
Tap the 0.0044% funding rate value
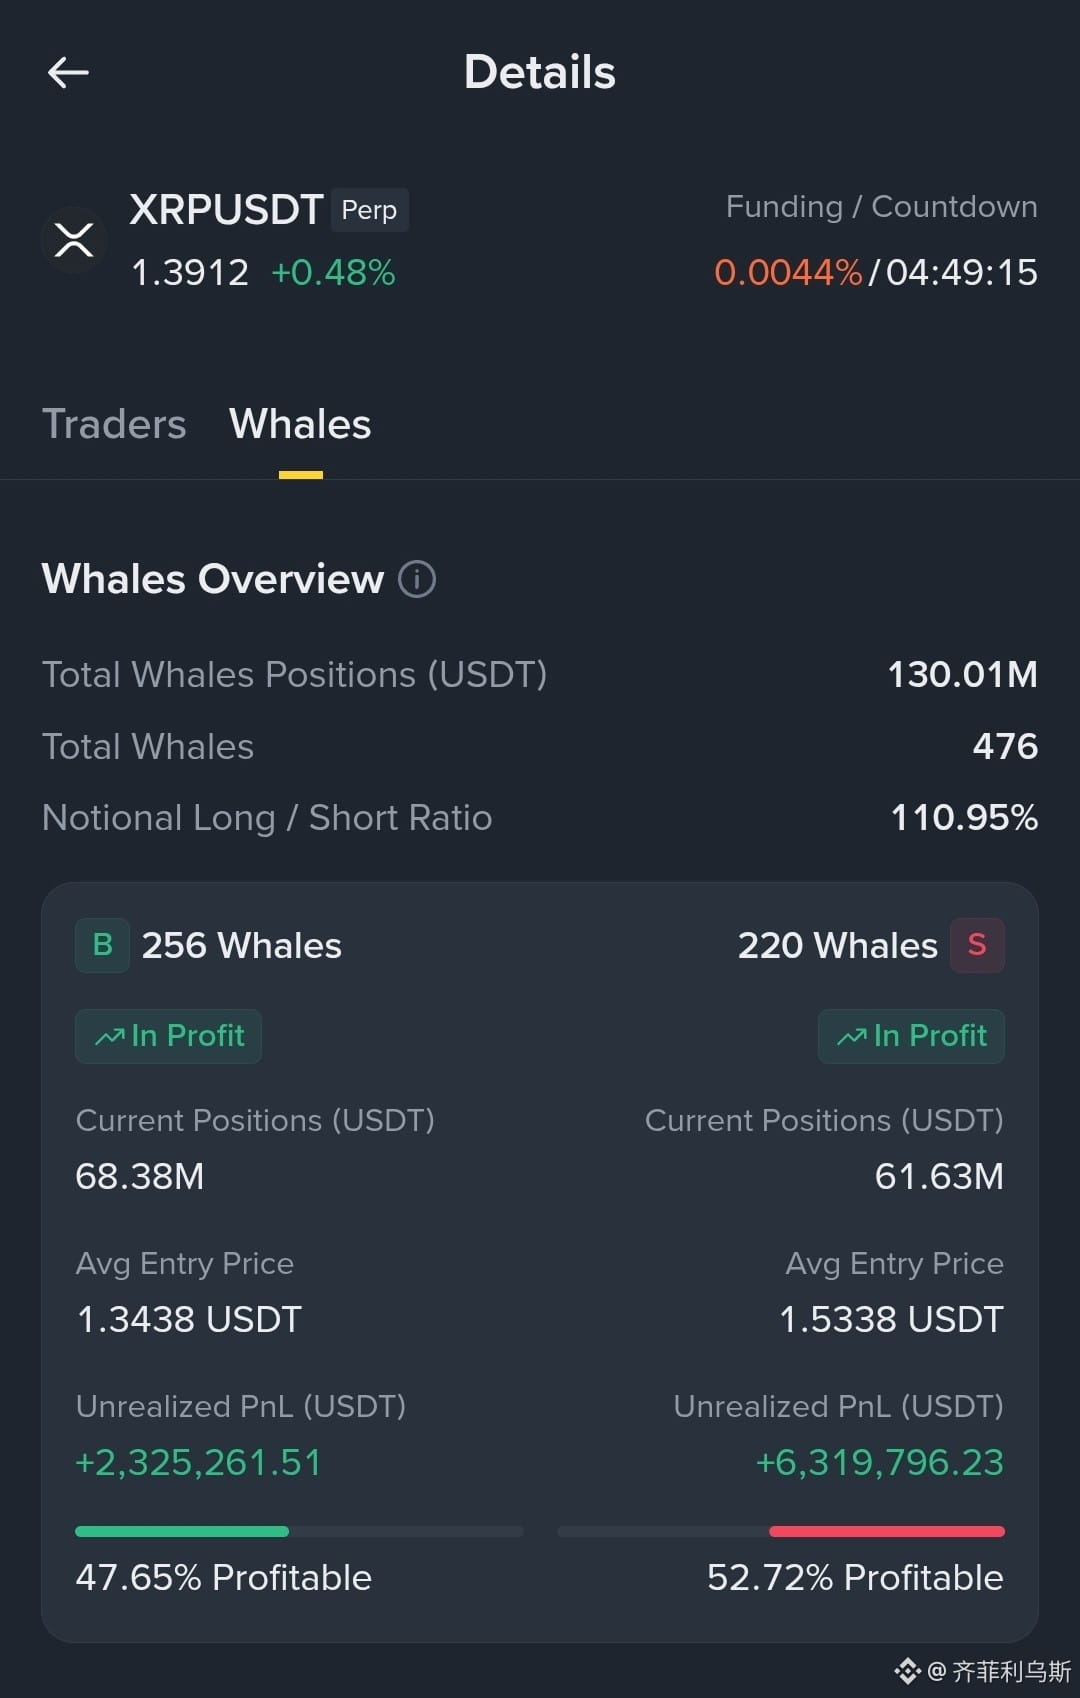788,272
